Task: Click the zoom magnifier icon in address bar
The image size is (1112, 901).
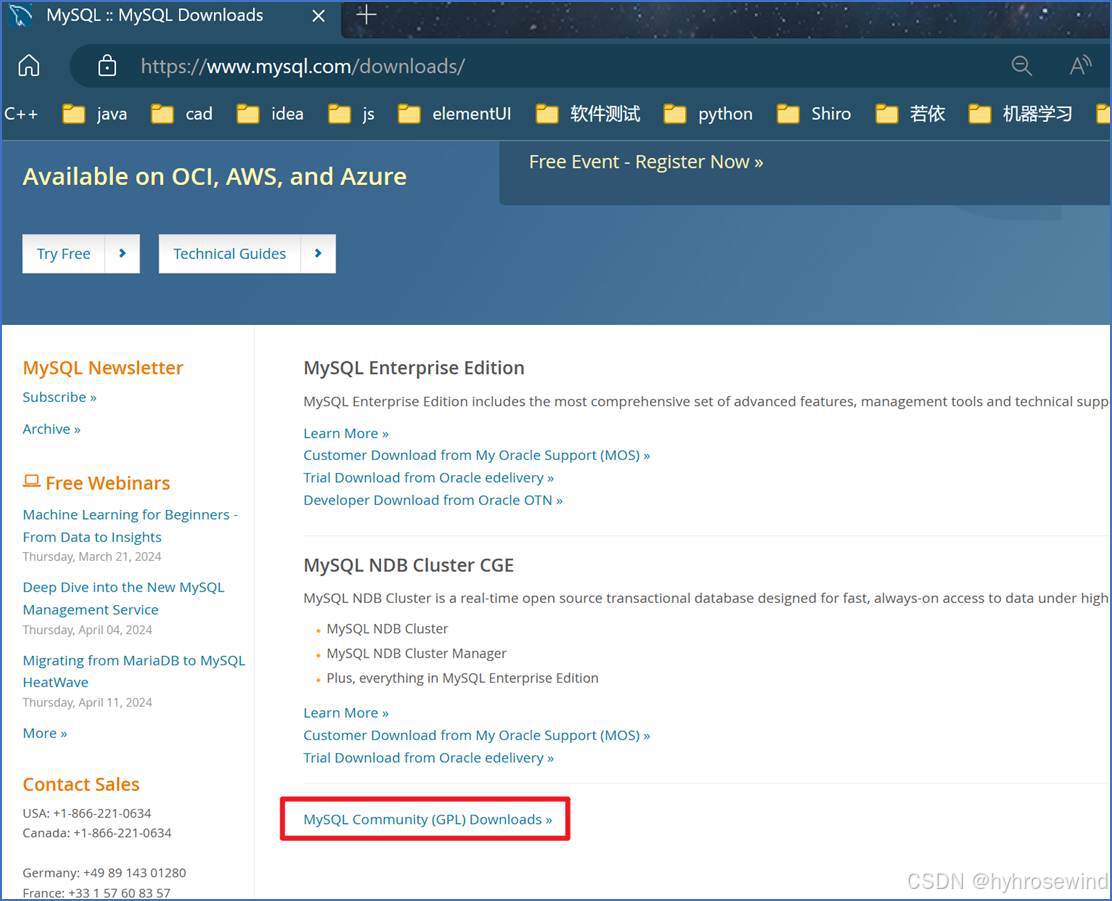Action: [1021, 66]
